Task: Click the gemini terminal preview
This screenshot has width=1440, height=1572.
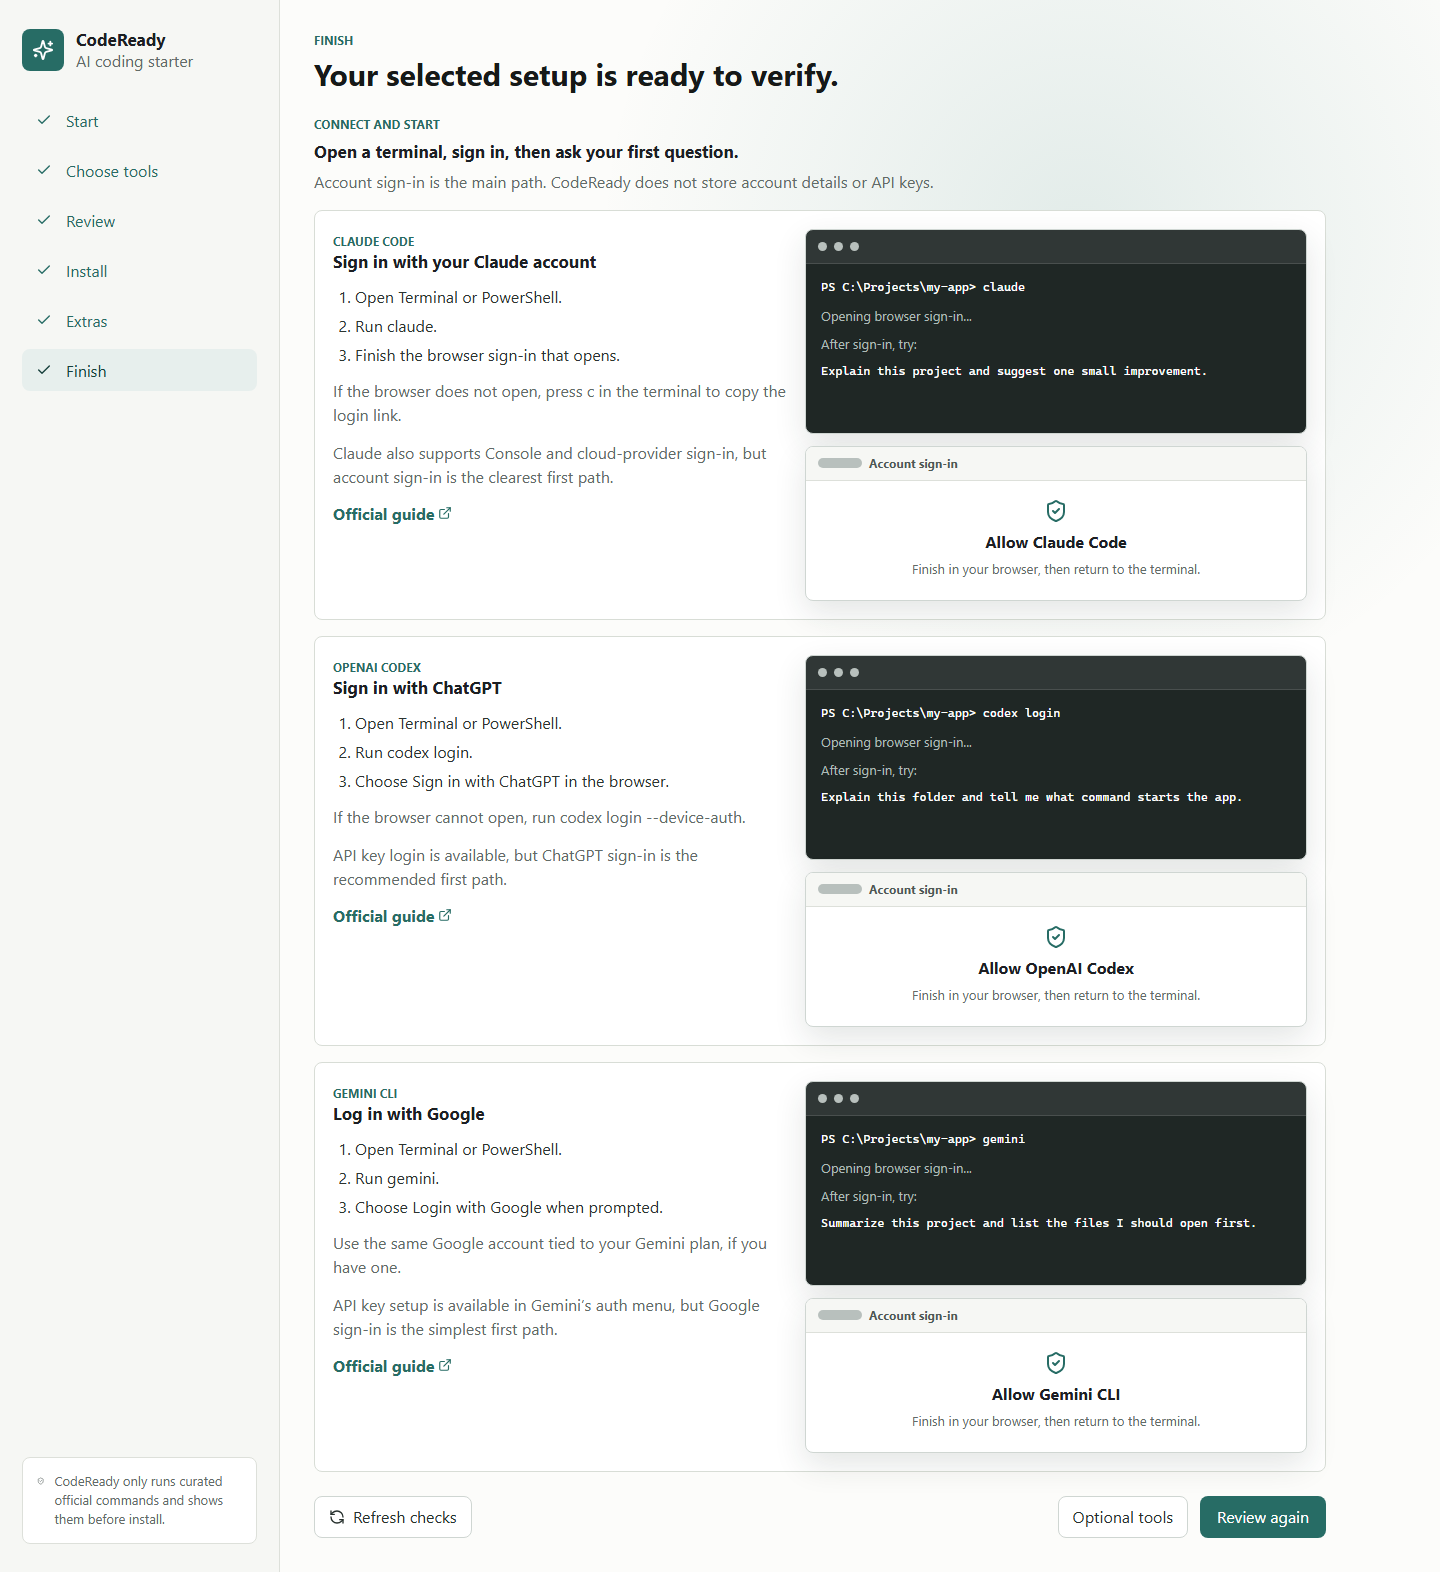Action: (x=1056, y=1183)
